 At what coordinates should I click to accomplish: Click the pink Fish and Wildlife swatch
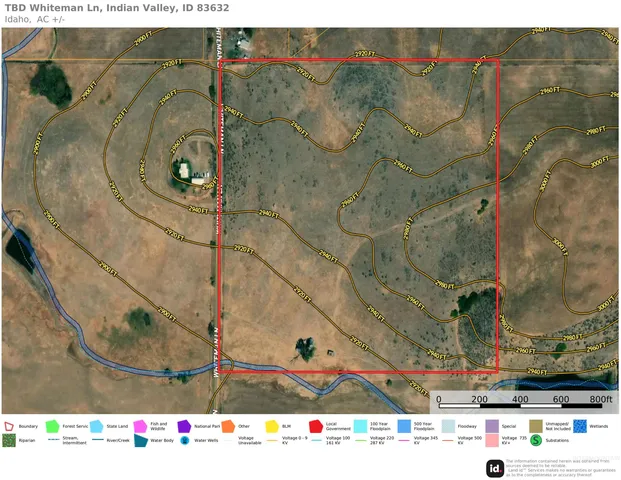pyautogui.click(x=140, y=426)
